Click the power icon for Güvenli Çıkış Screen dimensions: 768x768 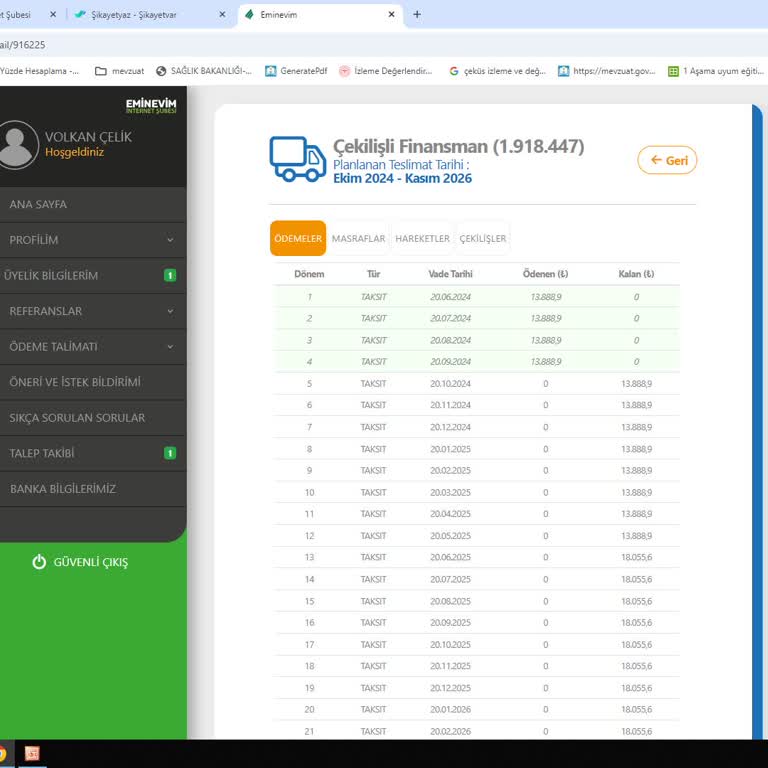coord(39,562)
